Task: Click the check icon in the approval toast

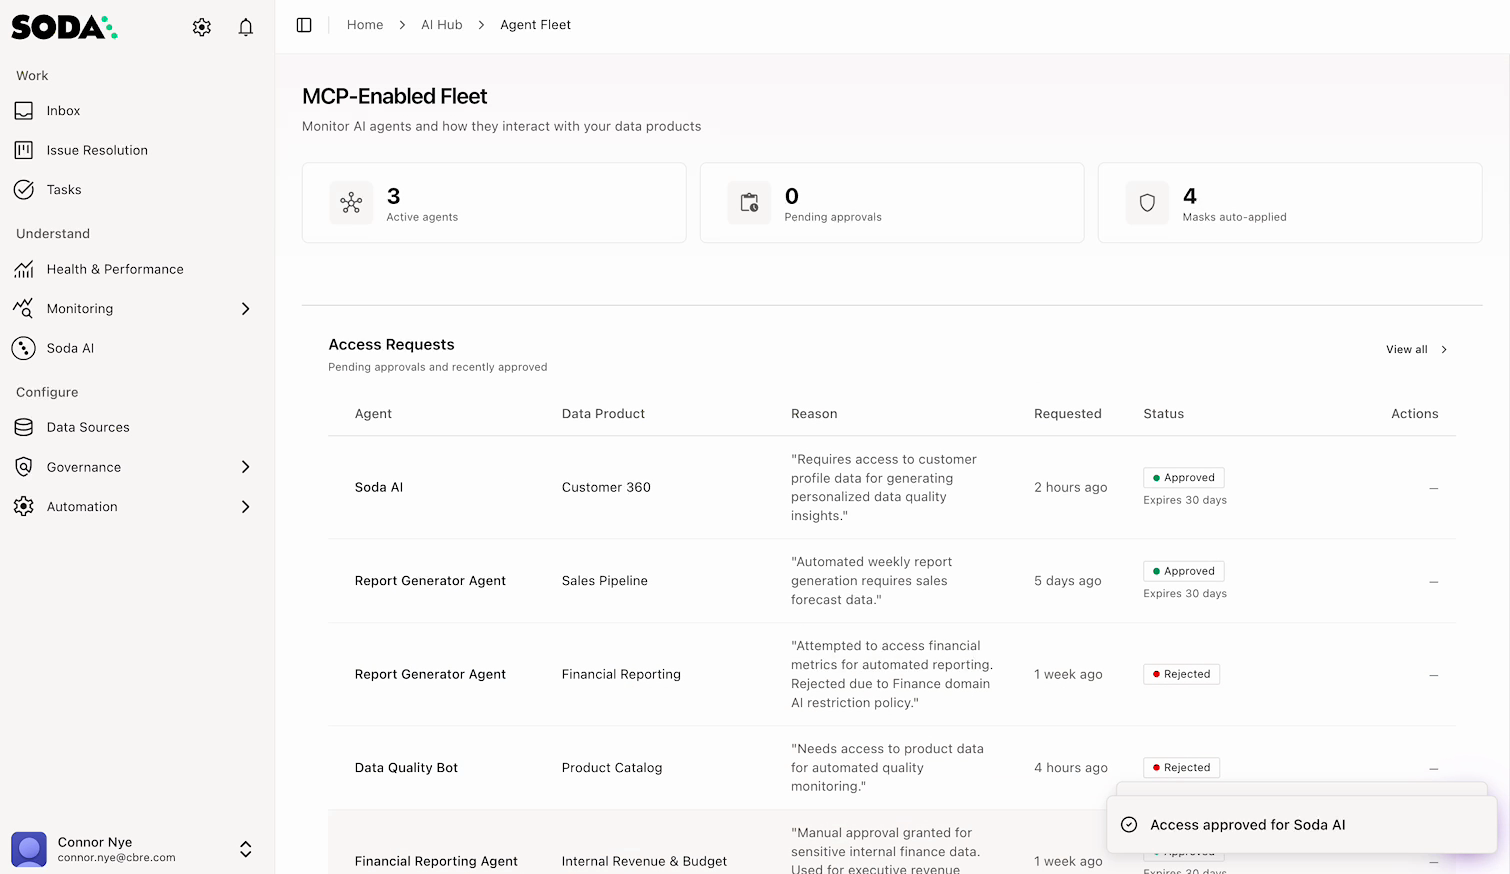Action: pyautogui.click(x=1129, y=825)
